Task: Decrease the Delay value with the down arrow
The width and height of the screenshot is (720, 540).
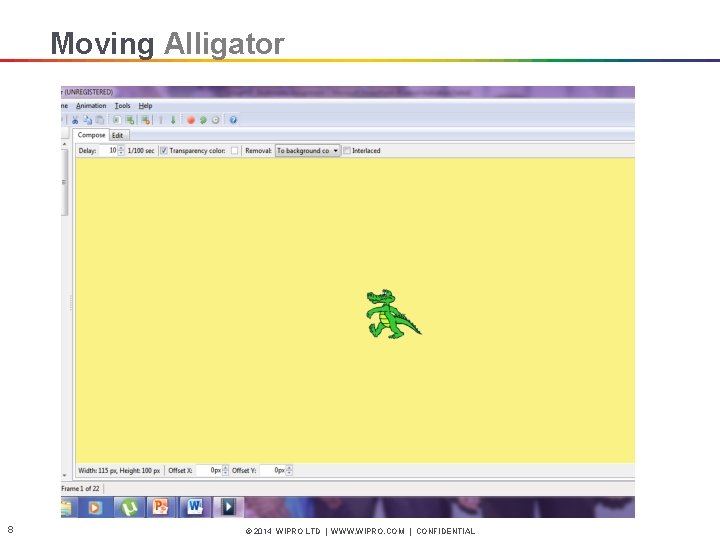Action: tap(121, 153)
